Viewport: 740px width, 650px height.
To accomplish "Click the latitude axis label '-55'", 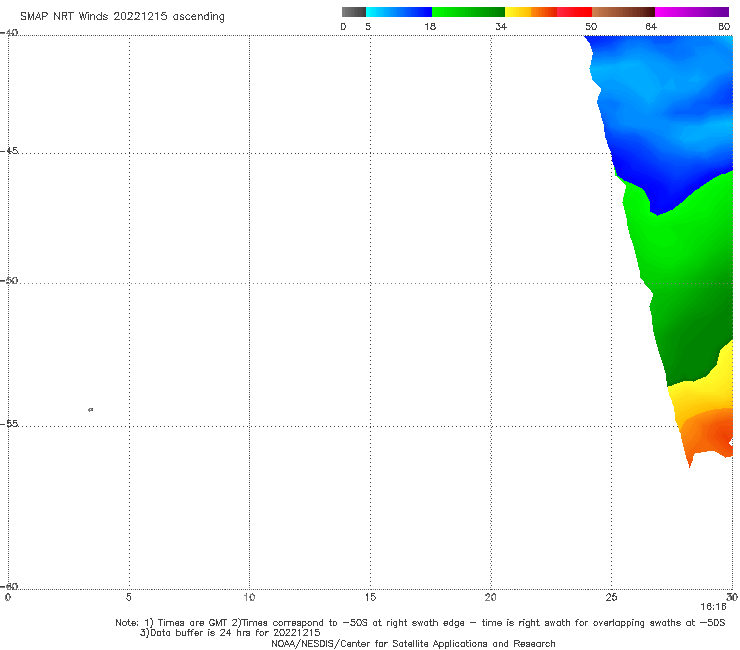I will [9, 423].
